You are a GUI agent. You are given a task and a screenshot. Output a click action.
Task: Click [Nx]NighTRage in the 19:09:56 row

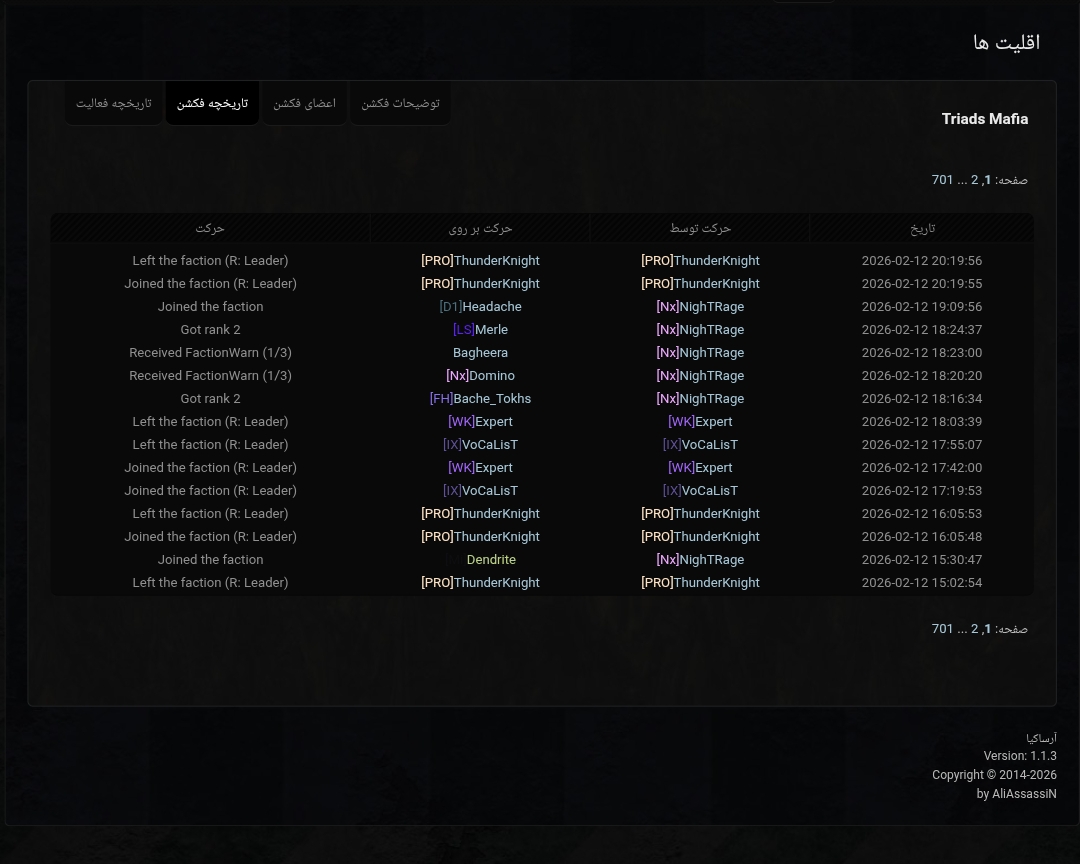pos(700,307)
